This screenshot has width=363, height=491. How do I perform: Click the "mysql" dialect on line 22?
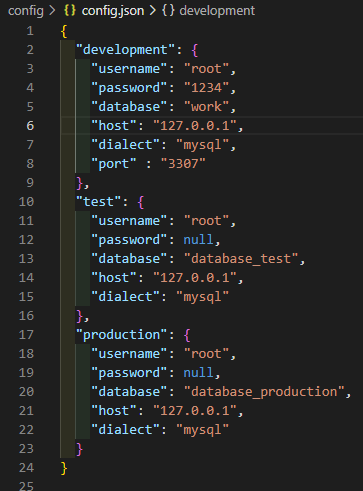(202, 430)
